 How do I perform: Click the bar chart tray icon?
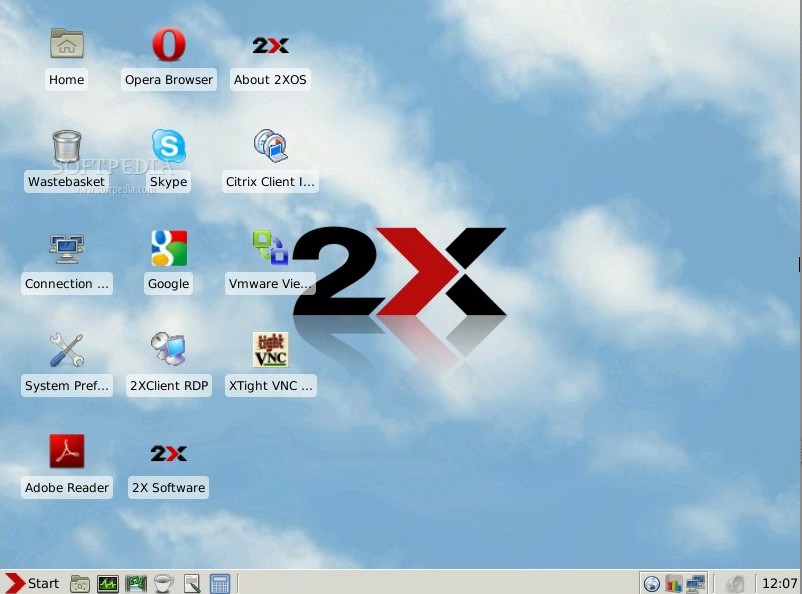(x=674, y=584)
